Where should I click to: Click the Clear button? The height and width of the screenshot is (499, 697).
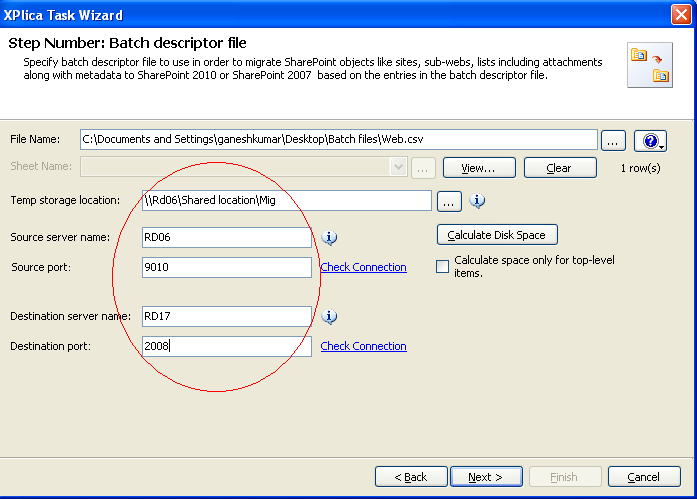[x=560, y=168]
